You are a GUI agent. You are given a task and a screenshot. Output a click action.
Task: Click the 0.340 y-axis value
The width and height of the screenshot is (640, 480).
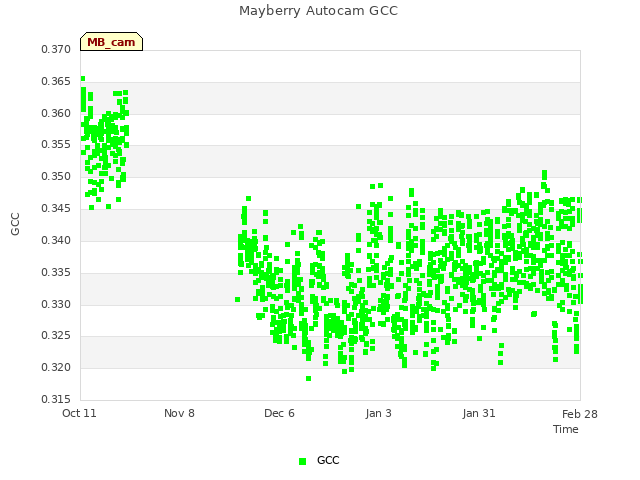[56, 240]
